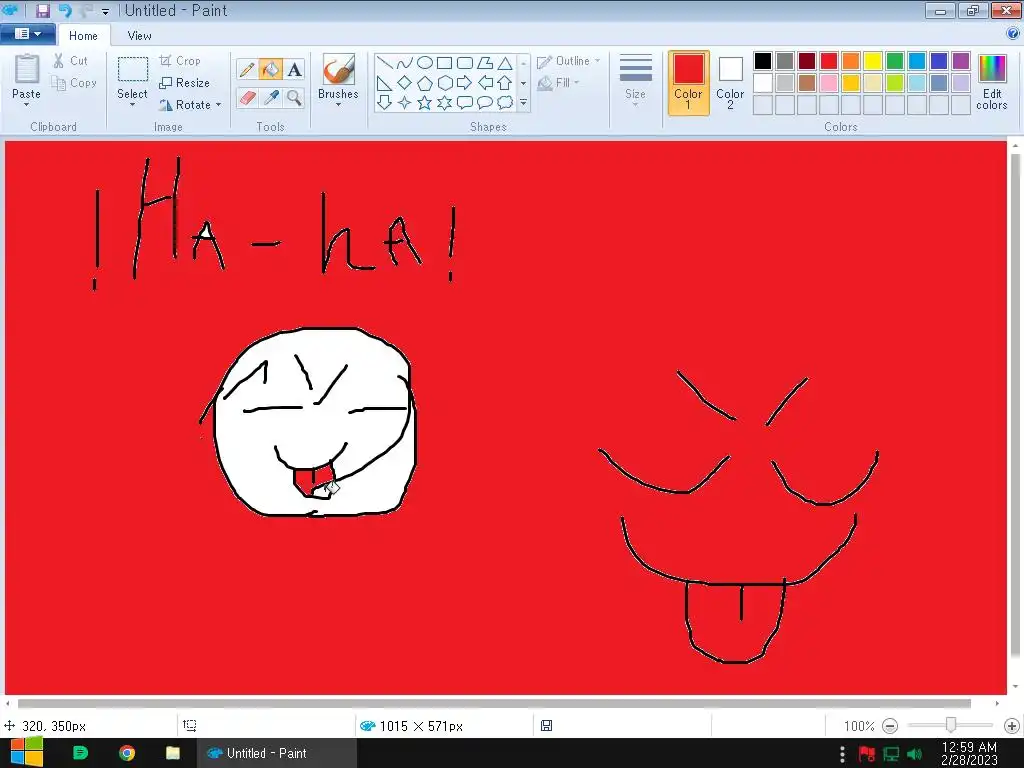Click the Cut button
Viewport: 1024px width, 768px height.
(x=71, y=61)
